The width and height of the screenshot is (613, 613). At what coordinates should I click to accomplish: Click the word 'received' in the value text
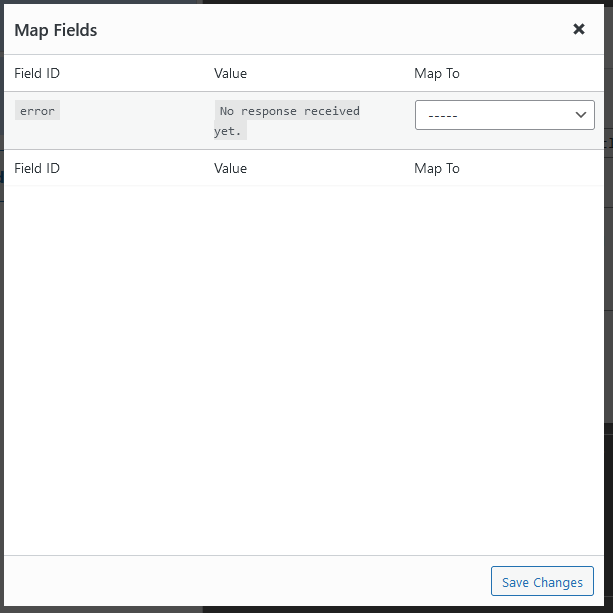coord(331,111)
